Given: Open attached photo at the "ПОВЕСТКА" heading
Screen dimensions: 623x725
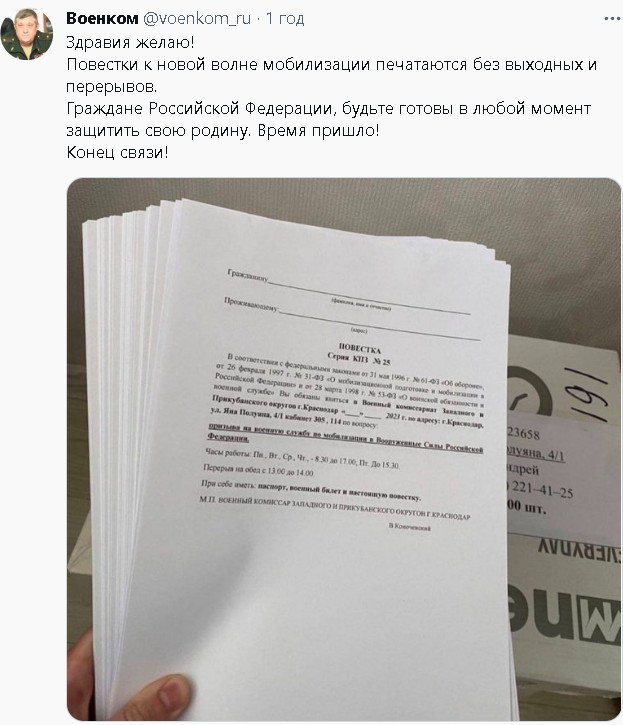Looking at the screenshot, I should click(x=359, y=348).
